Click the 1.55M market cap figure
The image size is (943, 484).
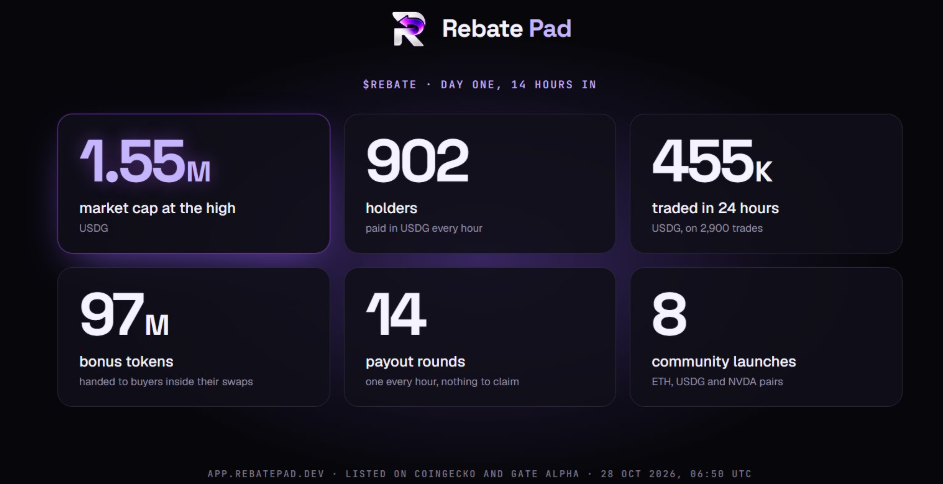(x=145, y=161)
